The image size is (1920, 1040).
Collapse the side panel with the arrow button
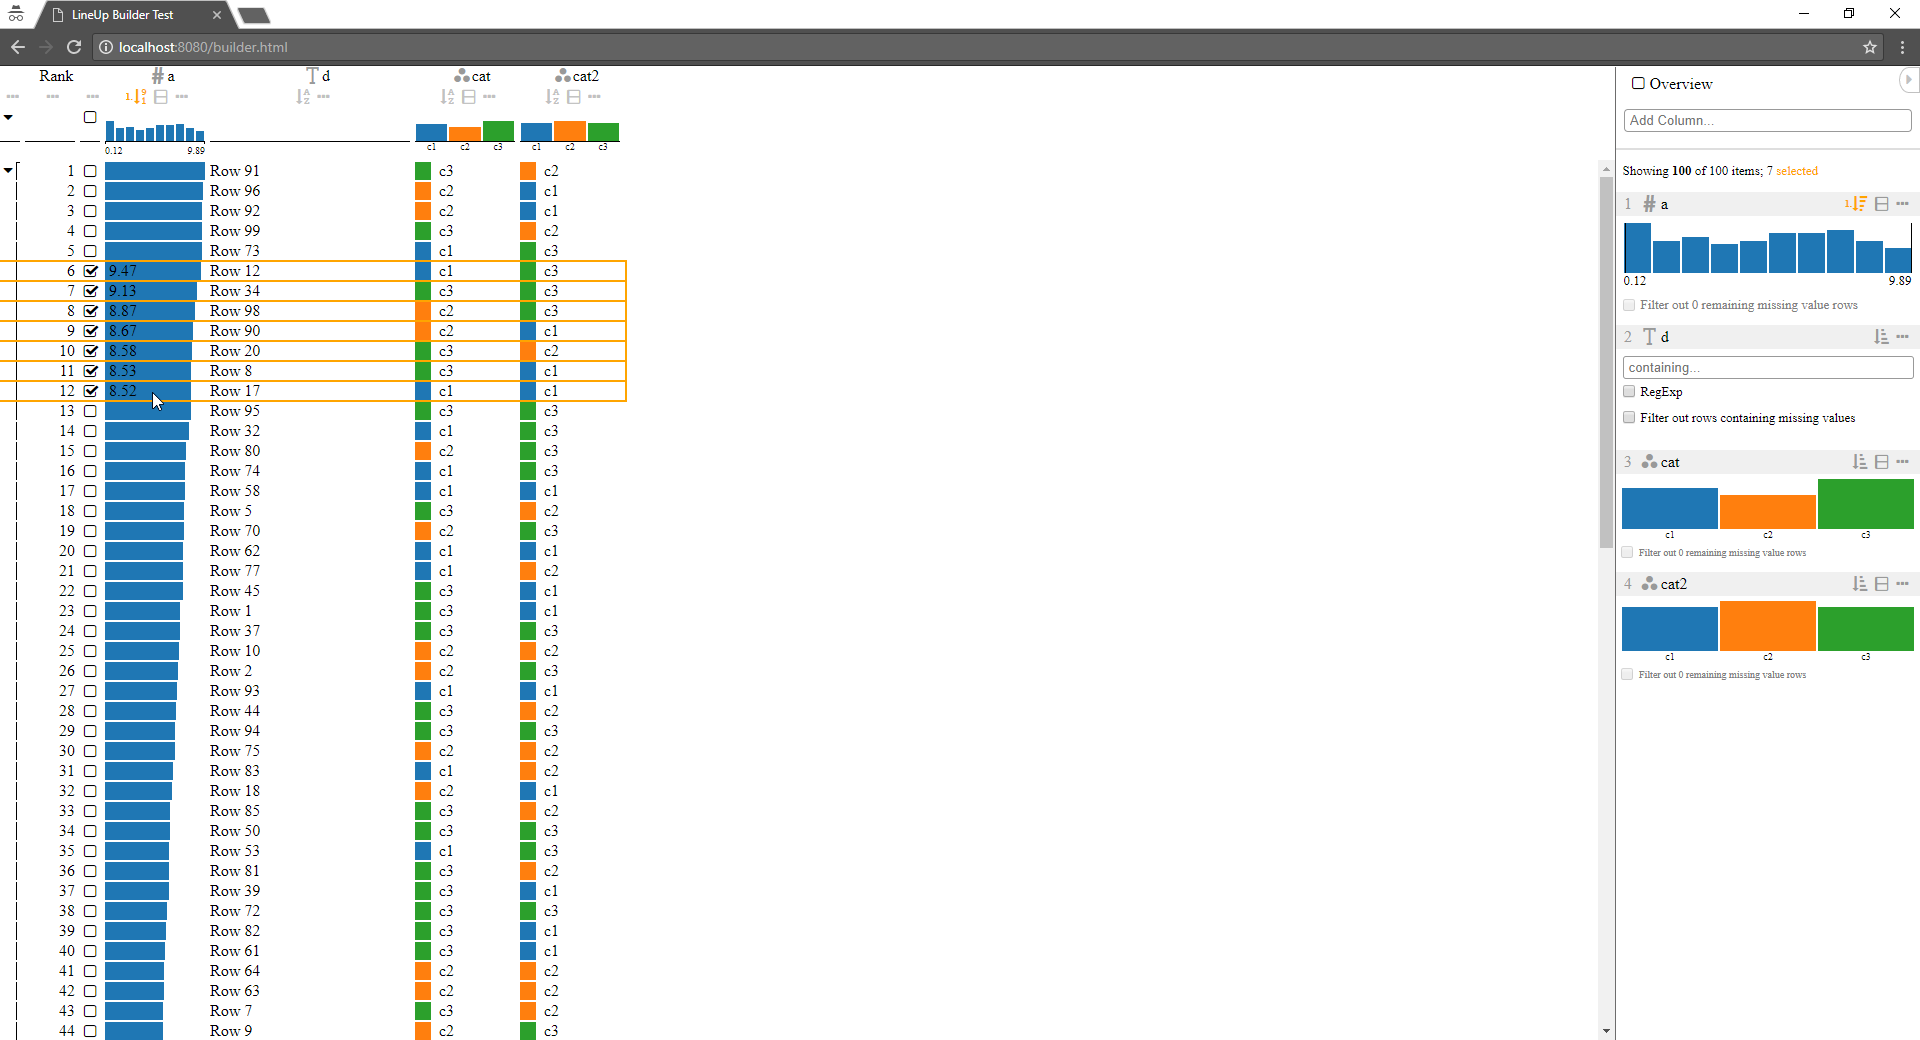click(1910, 80)
